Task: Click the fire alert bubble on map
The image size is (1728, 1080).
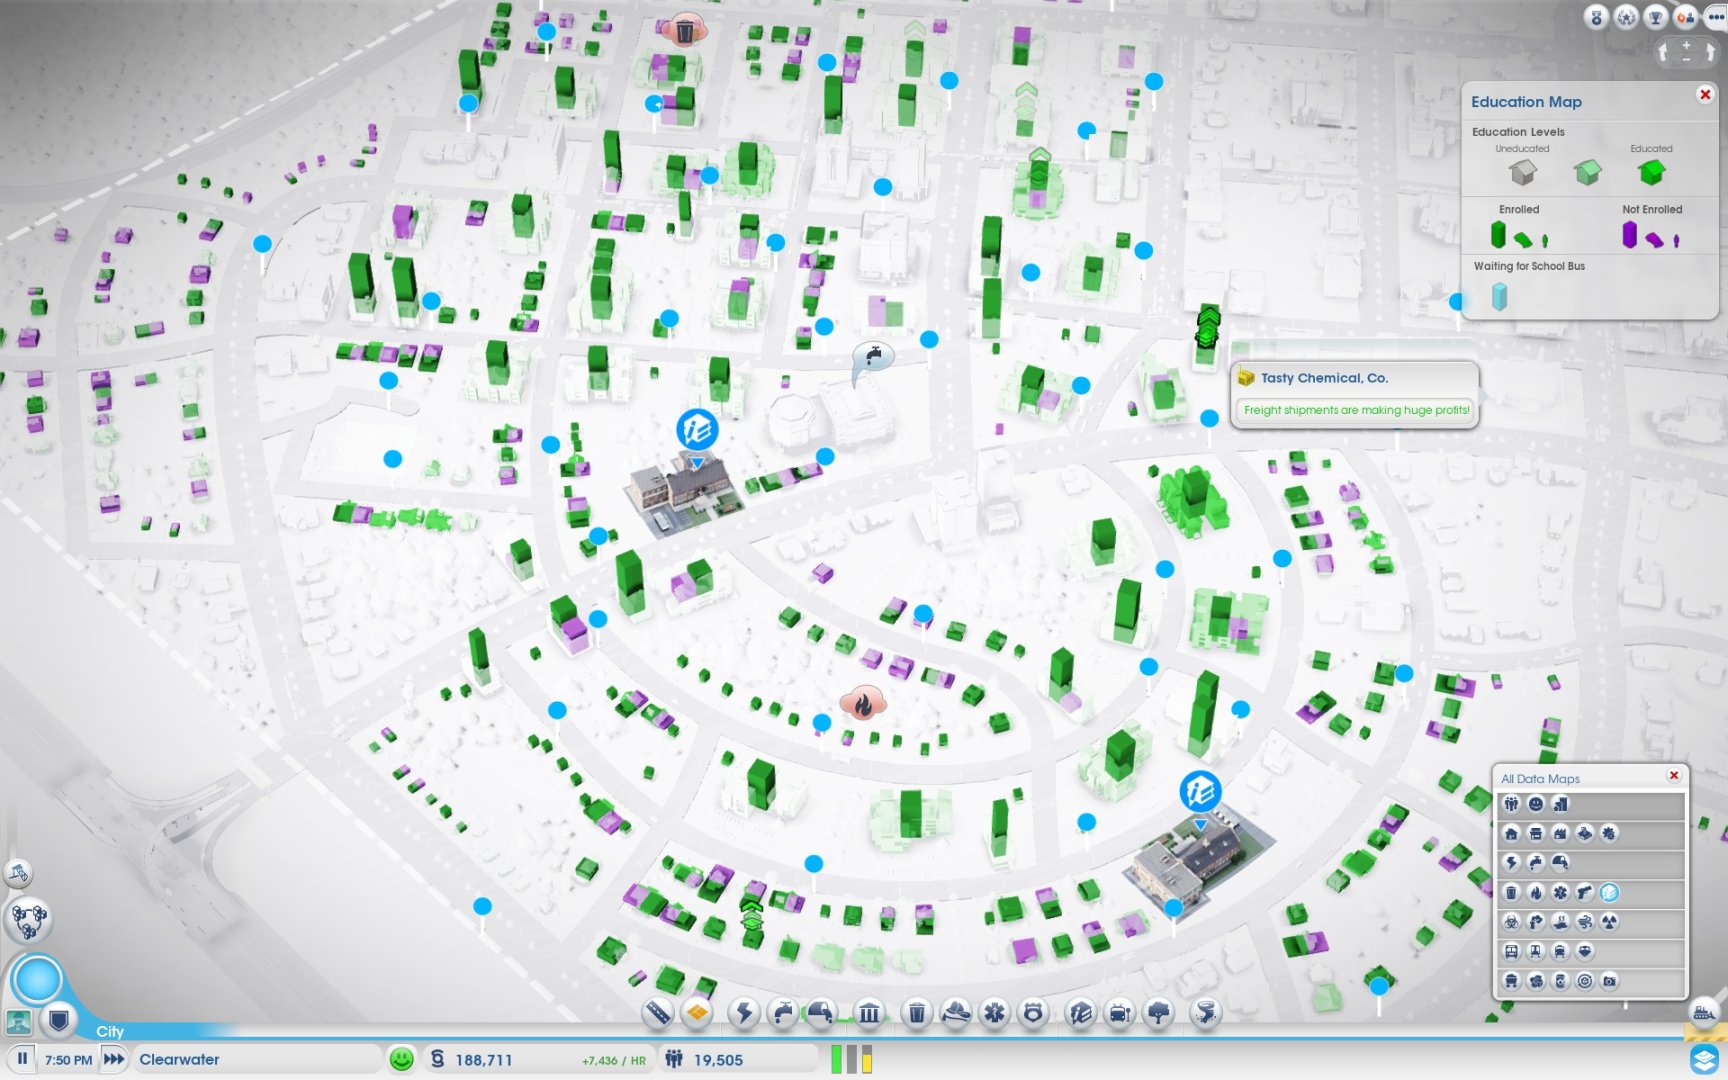Action: point(862,704)
